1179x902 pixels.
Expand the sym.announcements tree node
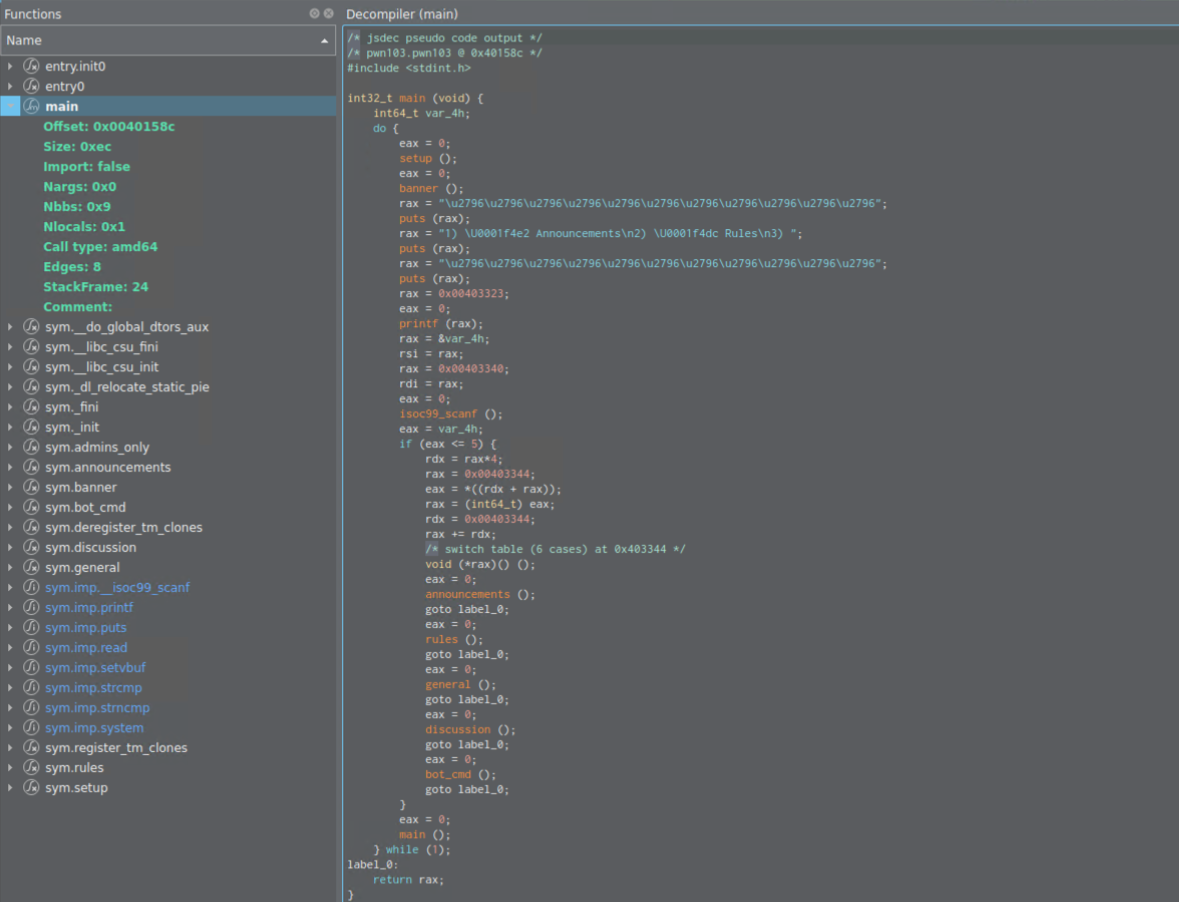click(x=10, y=467)
